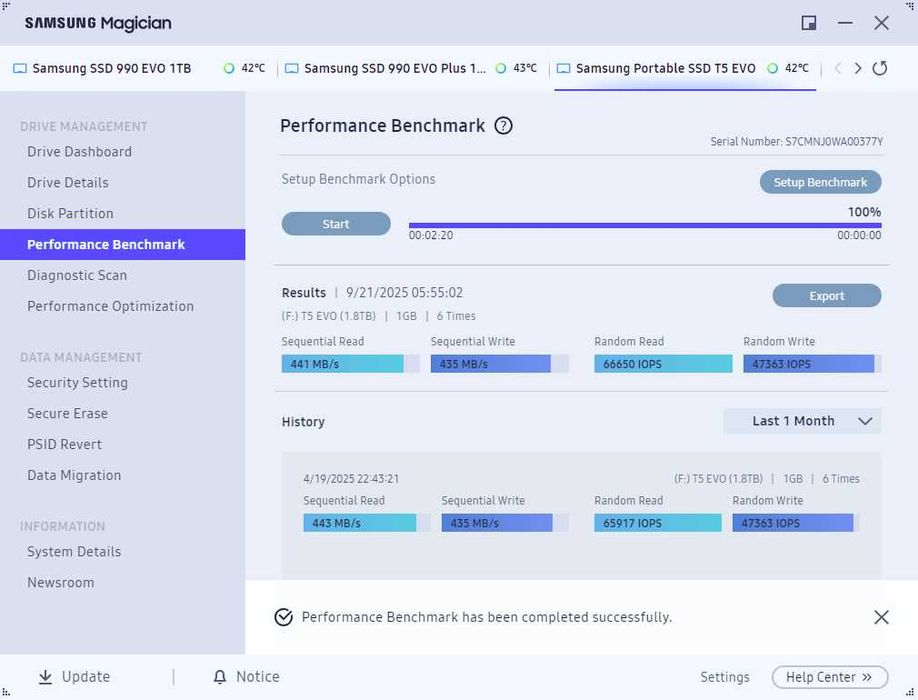Open Performance Optimization
The width and height of the screenshot is (918, 700).
point(111,306)
